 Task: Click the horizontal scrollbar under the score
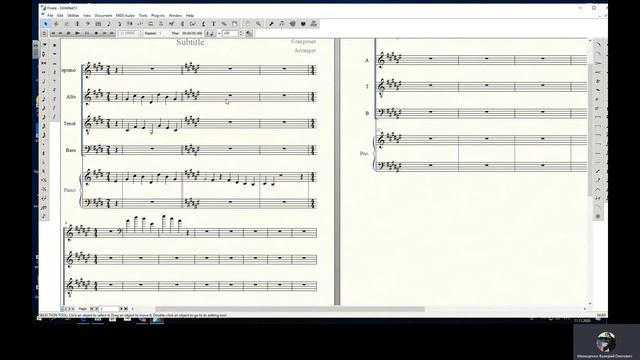click(x=290, y=309)
